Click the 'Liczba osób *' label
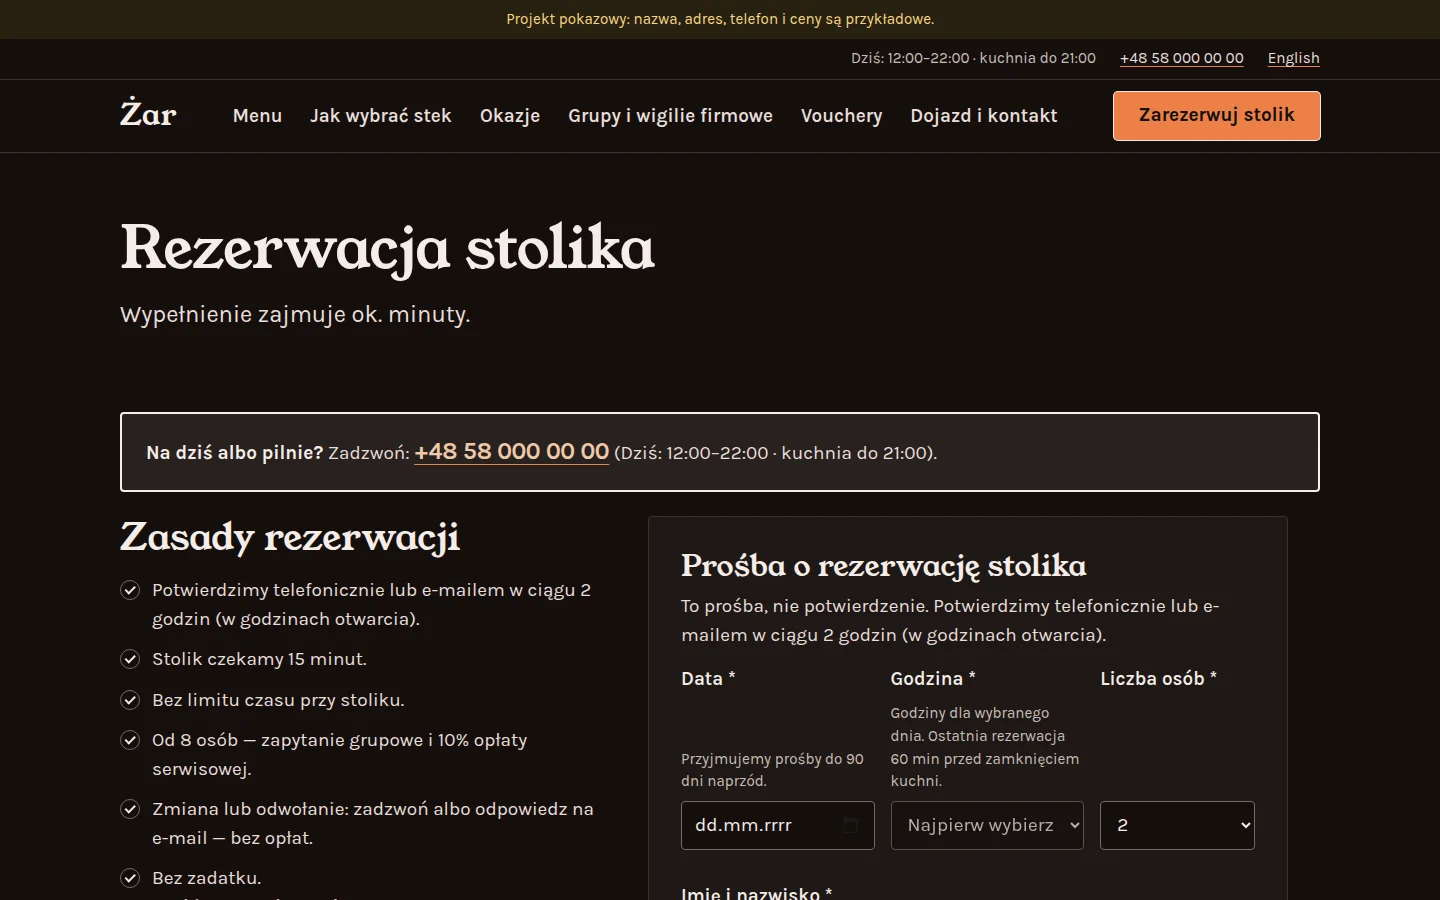Viewport: 1440px width, 900px height. click(x=1158, y=679)
